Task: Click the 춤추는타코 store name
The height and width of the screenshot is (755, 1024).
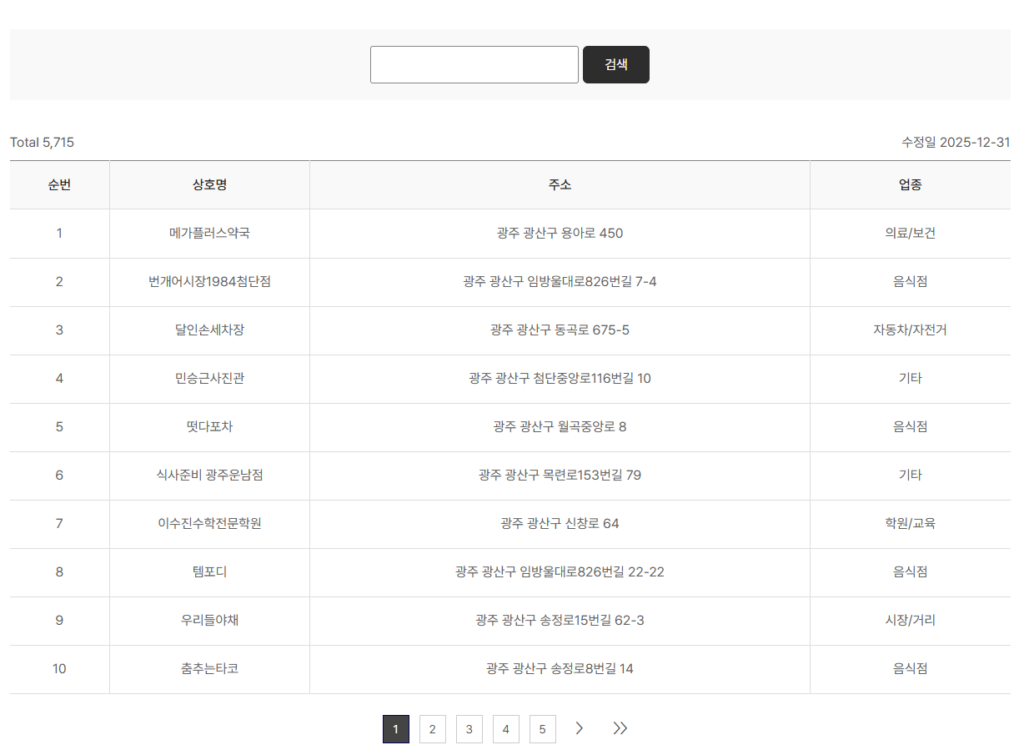Action: coord(209,668)
